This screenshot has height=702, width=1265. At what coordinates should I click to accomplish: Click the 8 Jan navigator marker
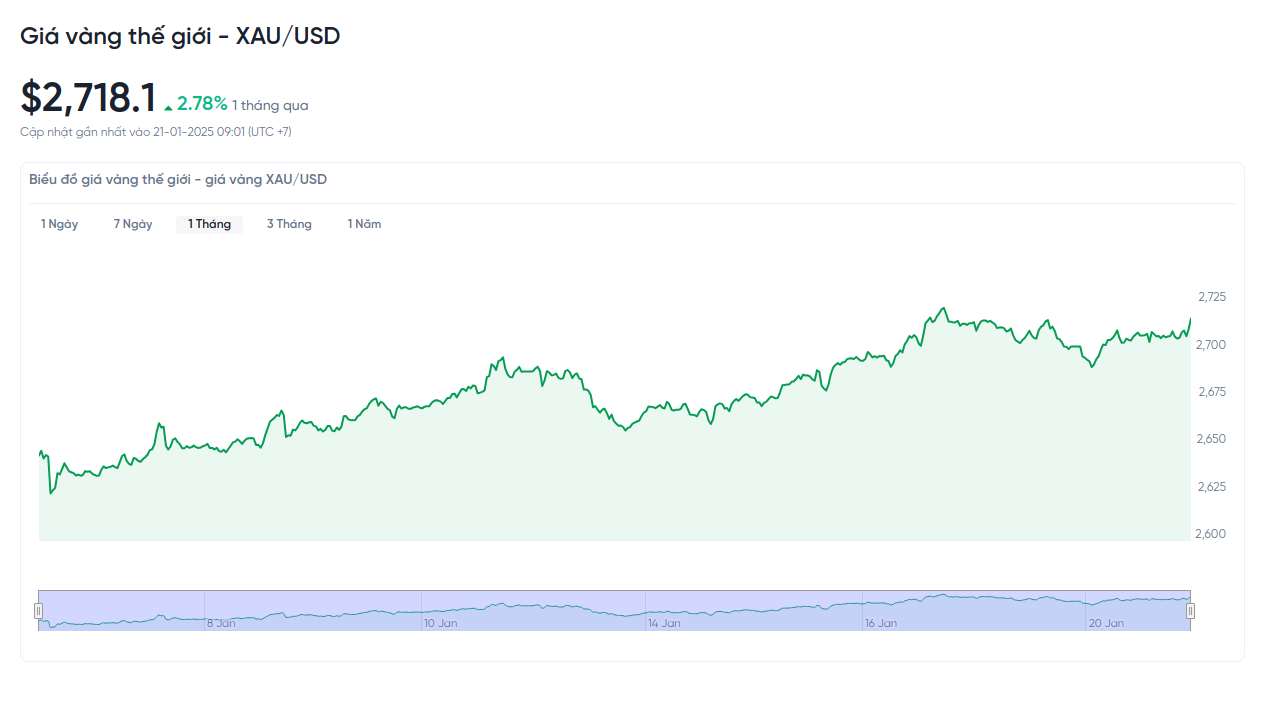[x=221, y=623]
